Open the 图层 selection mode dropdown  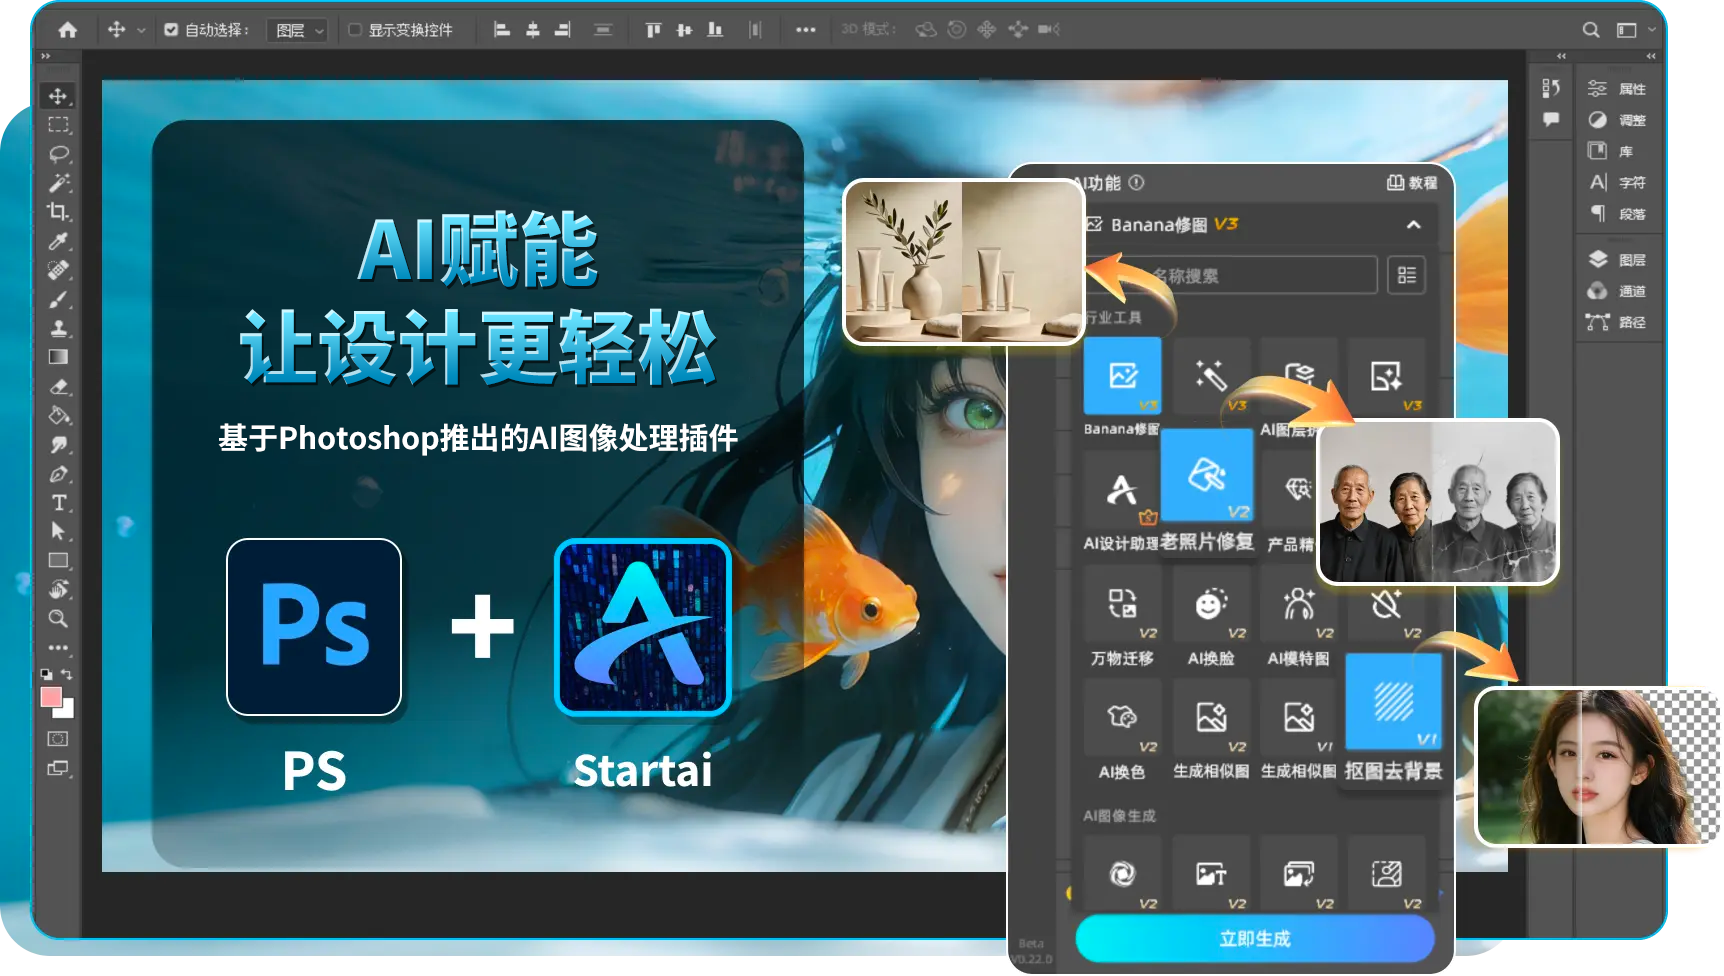click(297, 30)
